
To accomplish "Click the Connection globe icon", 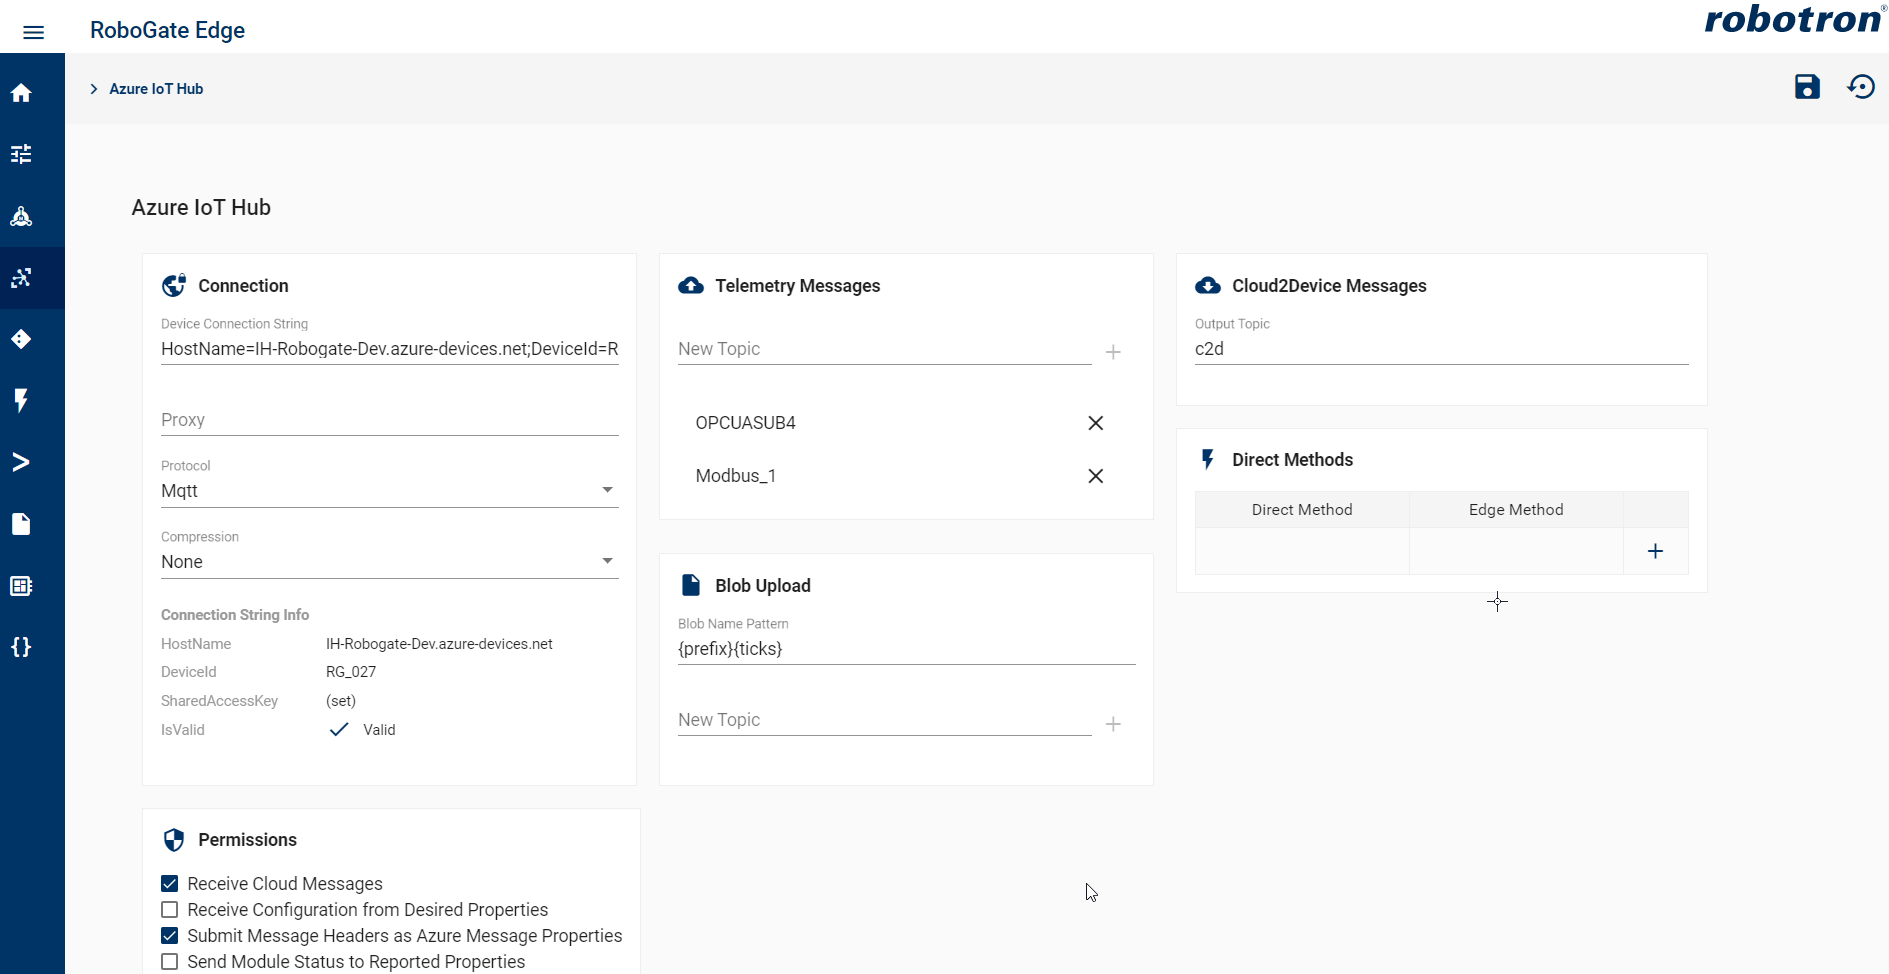I will coord(174,286).
